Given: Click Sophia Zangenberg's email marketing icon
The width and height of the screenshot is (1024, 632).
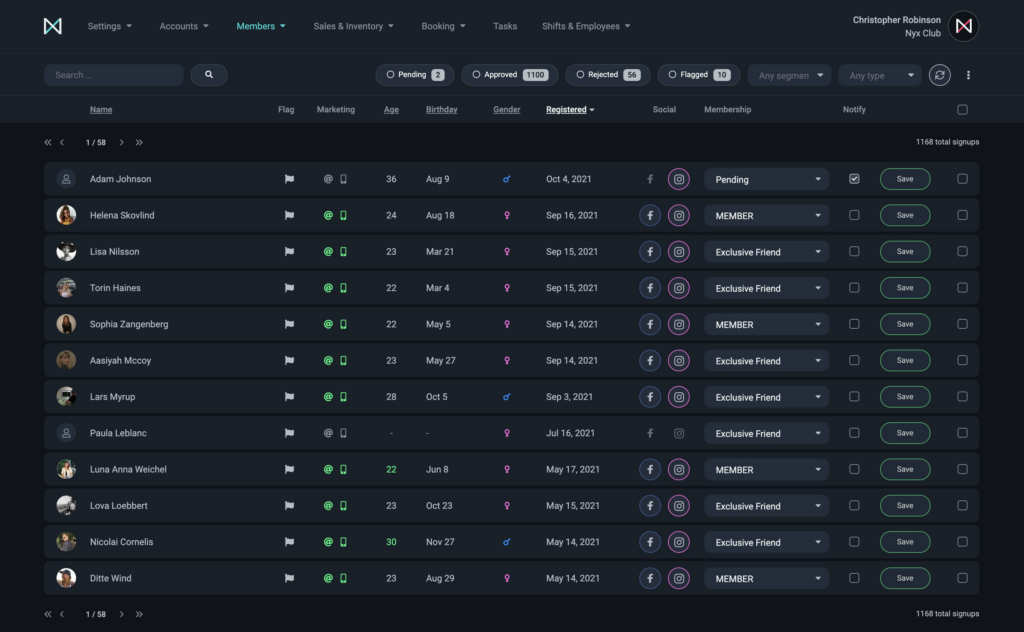Looking at the screenshot, I should (327, 324).
